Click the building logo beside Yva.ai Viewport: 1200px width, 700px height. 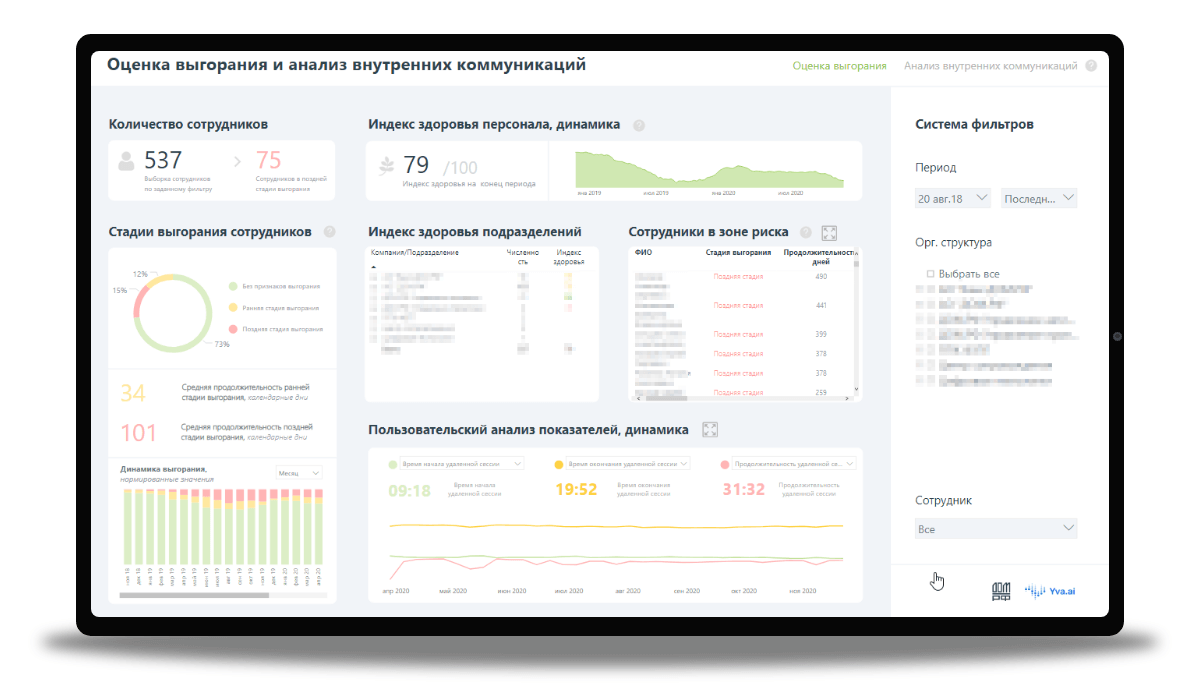pos(1002,592)
